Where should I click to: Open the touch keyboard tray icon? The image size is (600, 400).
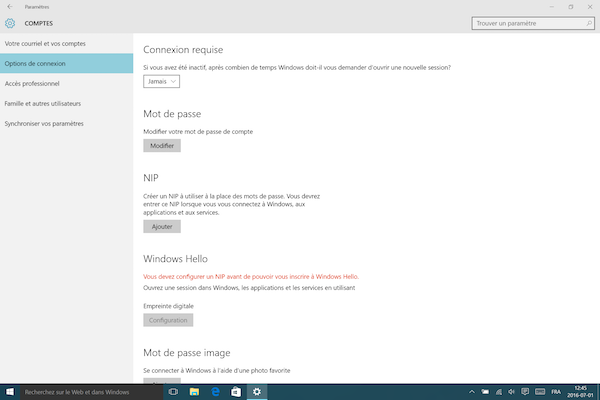pyautogui.click(x=540, y=392)
